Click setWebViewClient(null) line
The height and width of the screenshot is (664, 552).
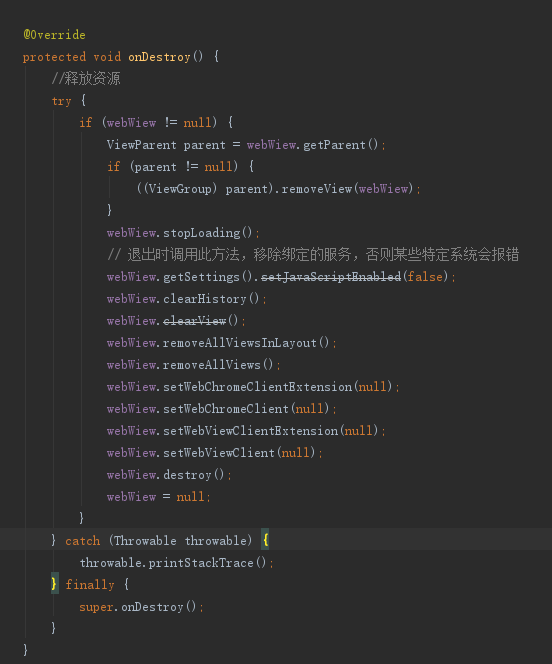tap(215, 453)
